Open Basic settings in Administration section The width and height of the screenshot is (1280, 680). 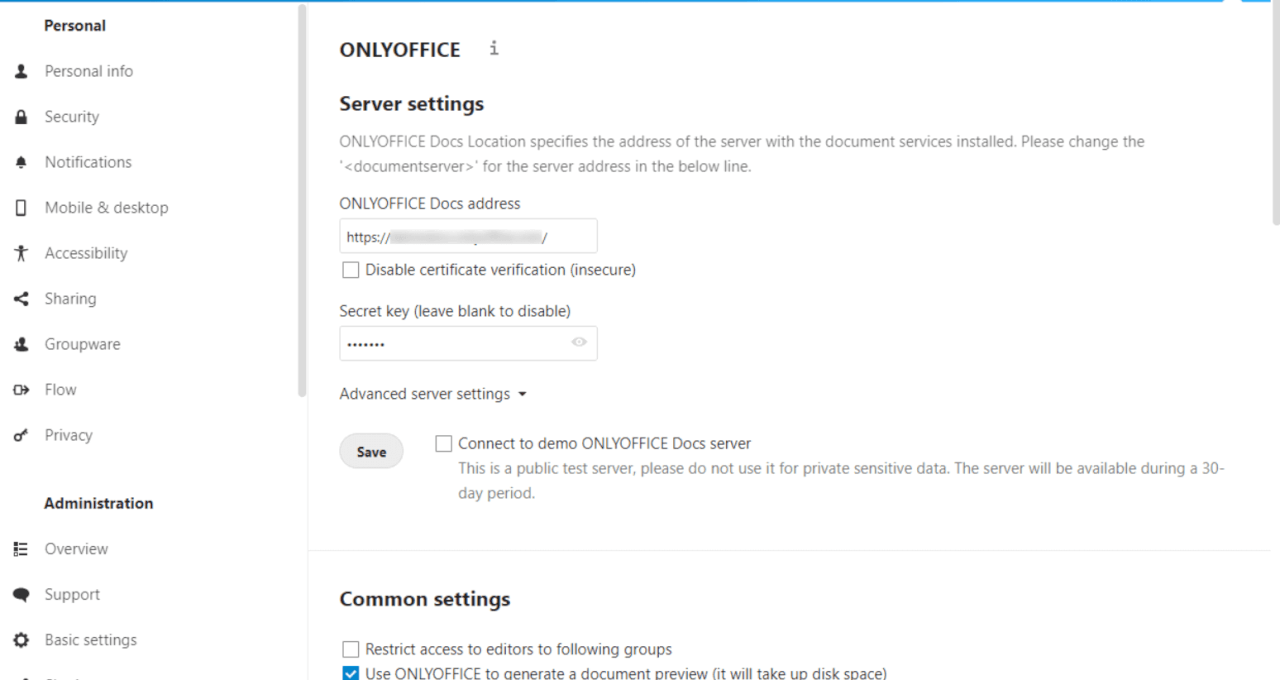(x=90, y=639)
